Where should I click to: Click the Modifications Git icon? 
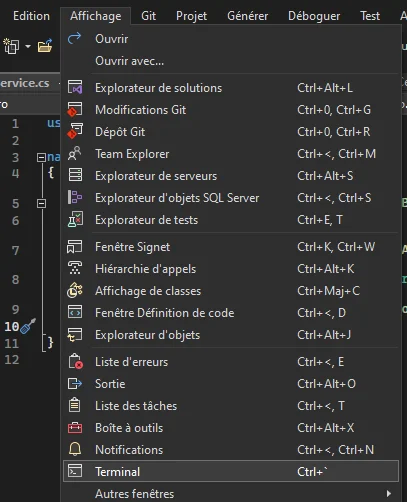tap(75, 109)
